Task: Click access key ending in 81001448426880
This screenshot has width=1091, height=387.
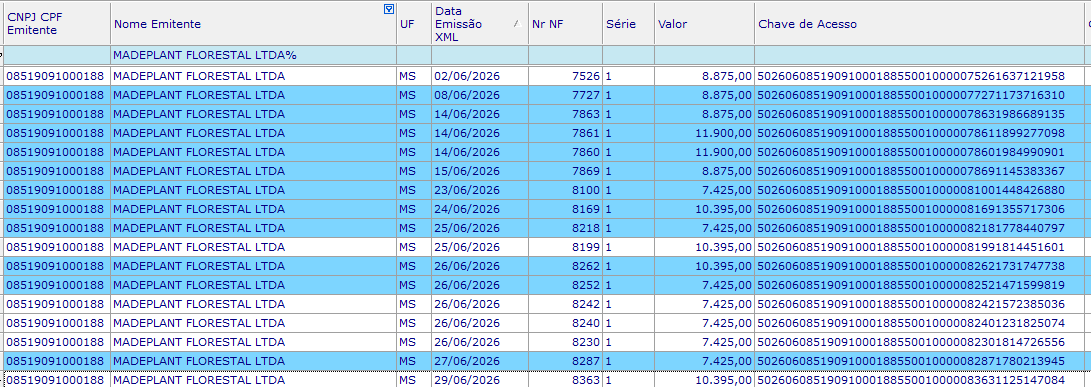Action: click(919, 190)
